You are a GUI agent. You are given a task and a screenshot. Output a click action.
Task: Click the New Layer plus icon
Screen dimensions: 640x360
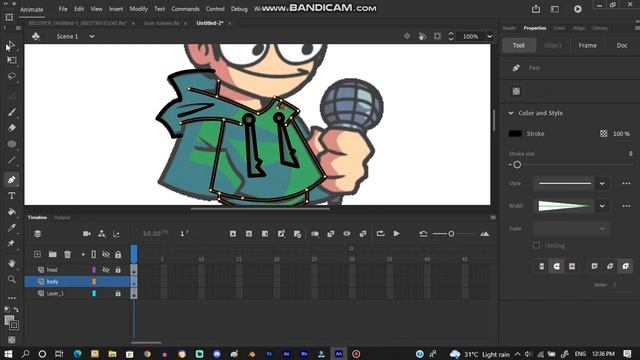pos(37,254)
